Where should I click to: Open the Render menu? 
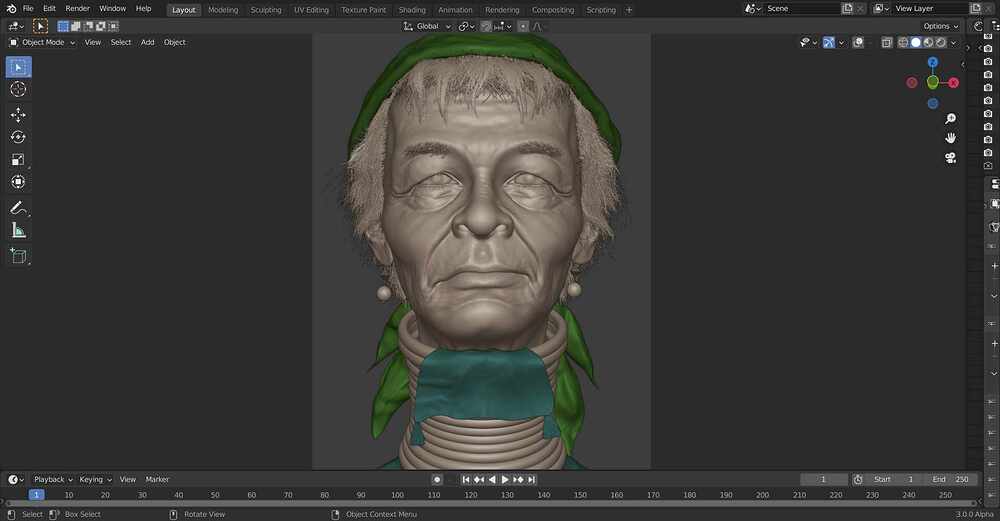click(x=78, y=9)
